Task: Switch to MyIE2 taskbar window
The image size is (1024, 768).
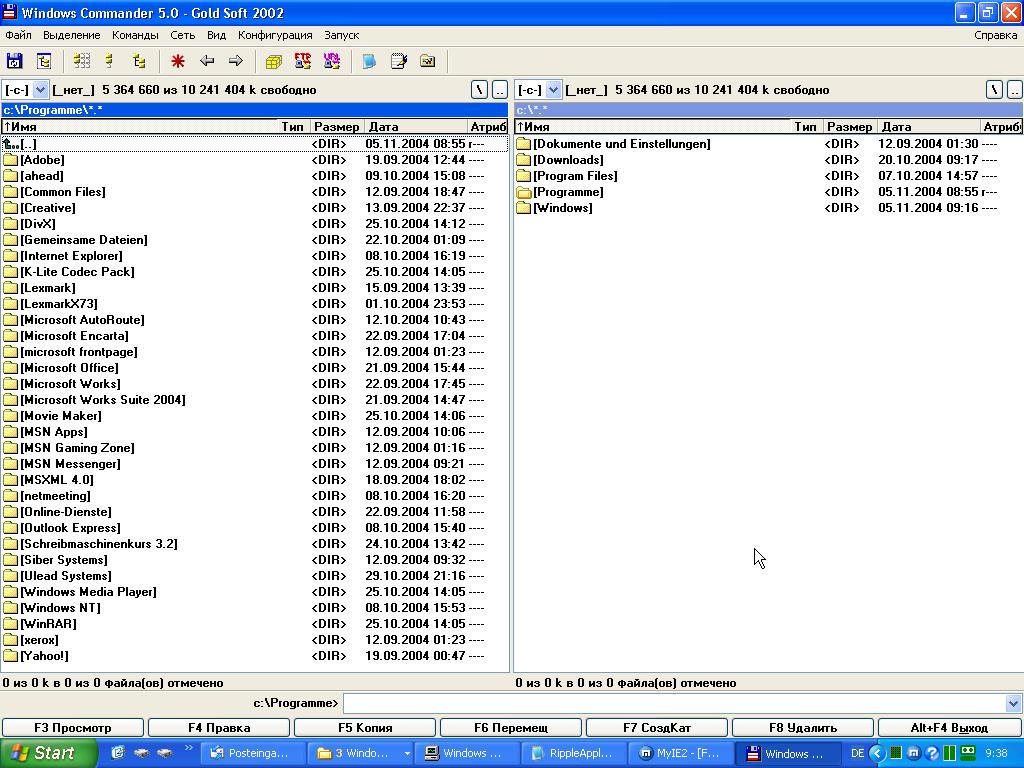Action: coord(682,754)
